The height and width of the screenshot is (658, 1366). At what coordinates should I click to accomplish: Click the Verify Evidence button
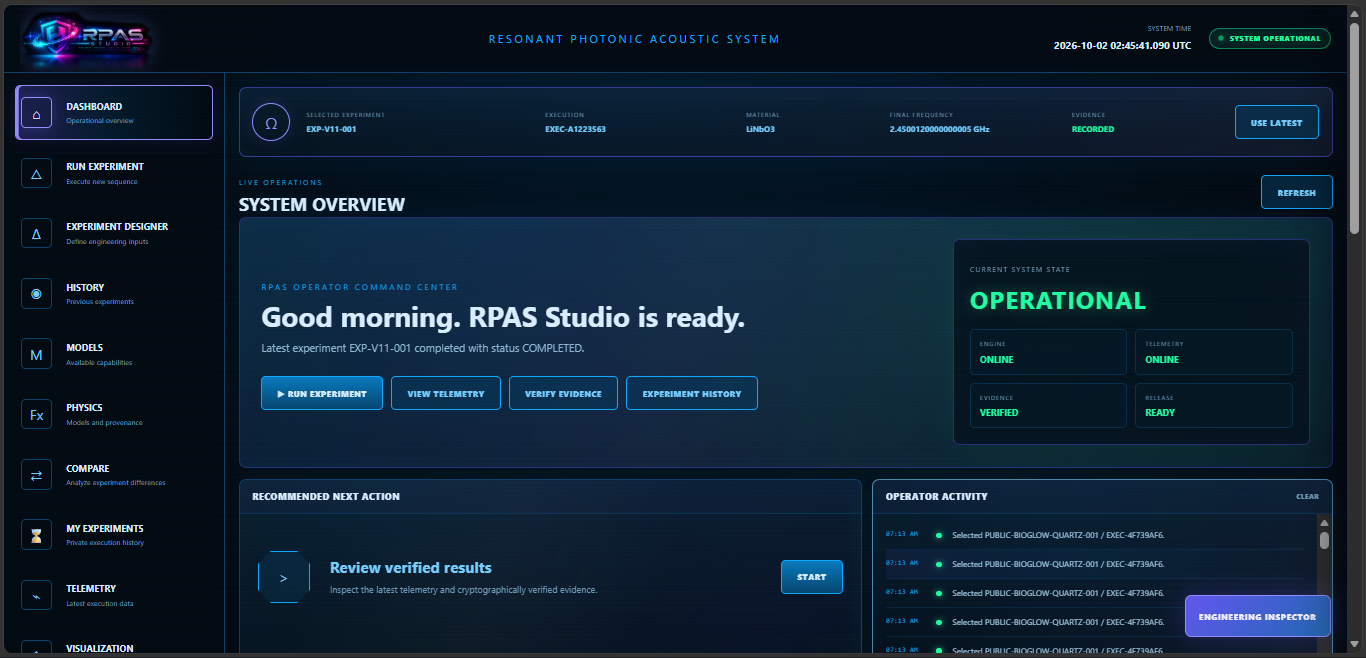point(563,393)
